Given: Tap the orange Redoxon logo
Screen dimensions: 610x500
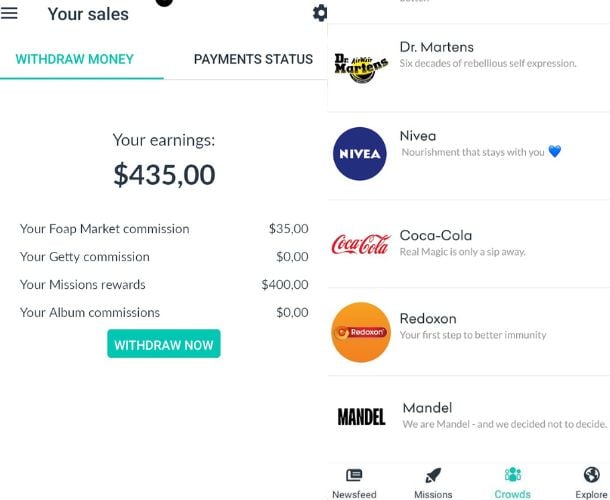Looking at the screenshot, I should pyautogui.click(x=360, y=331).
